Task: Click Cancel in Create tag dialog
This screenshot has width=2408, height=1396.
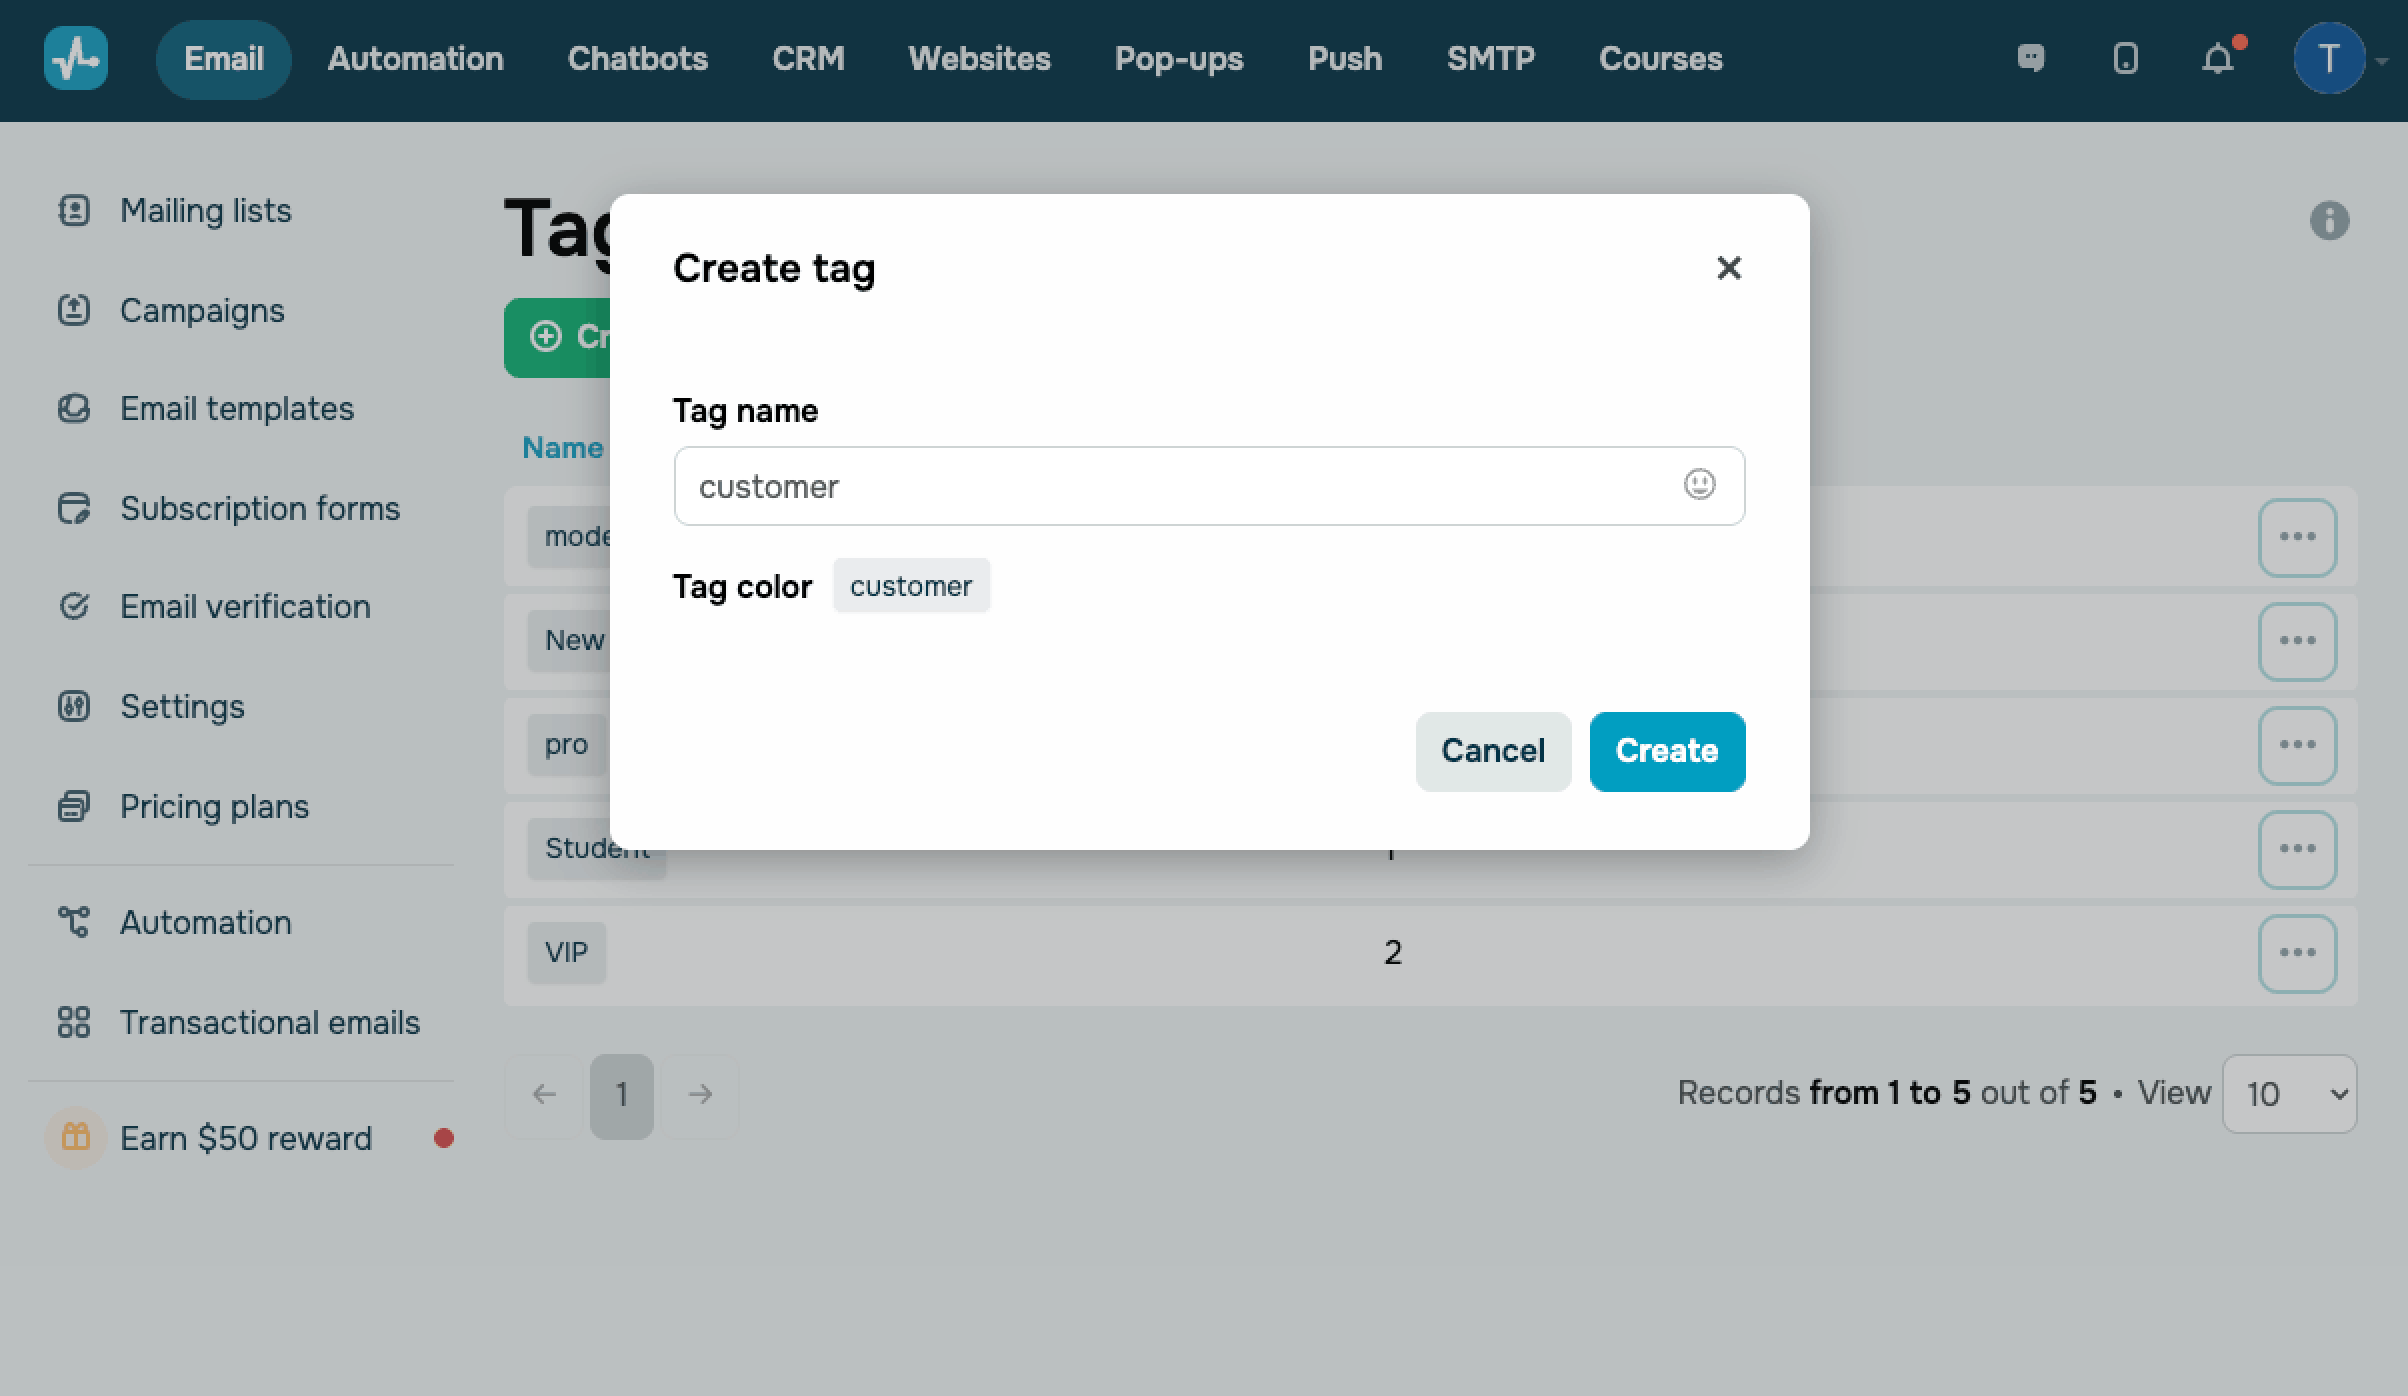Action: point(1493,751)
